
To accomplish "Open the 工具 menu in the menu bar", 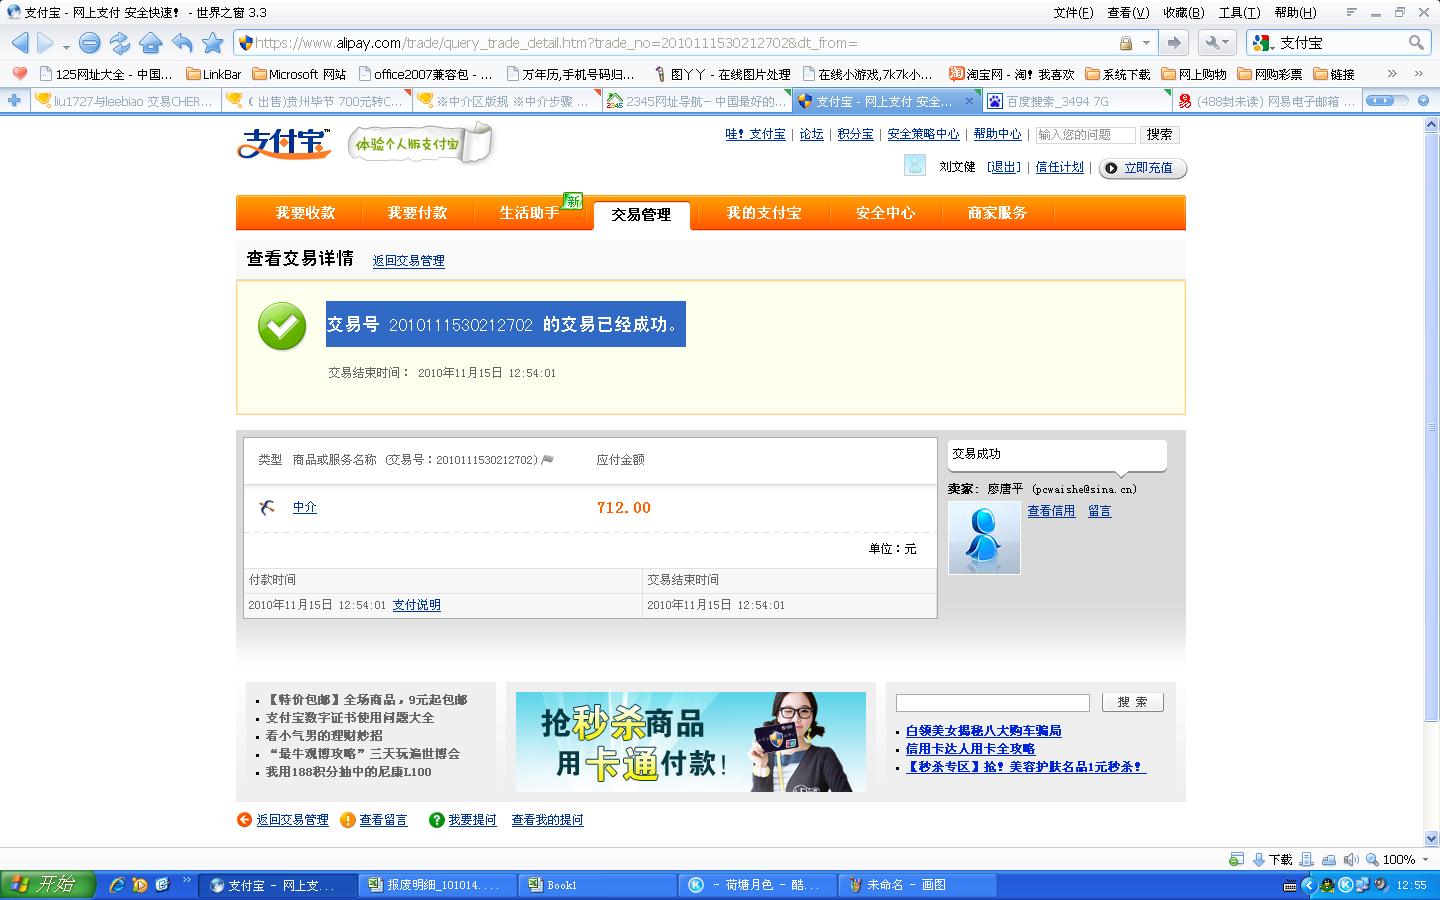I will click(x=1238, y=12).
